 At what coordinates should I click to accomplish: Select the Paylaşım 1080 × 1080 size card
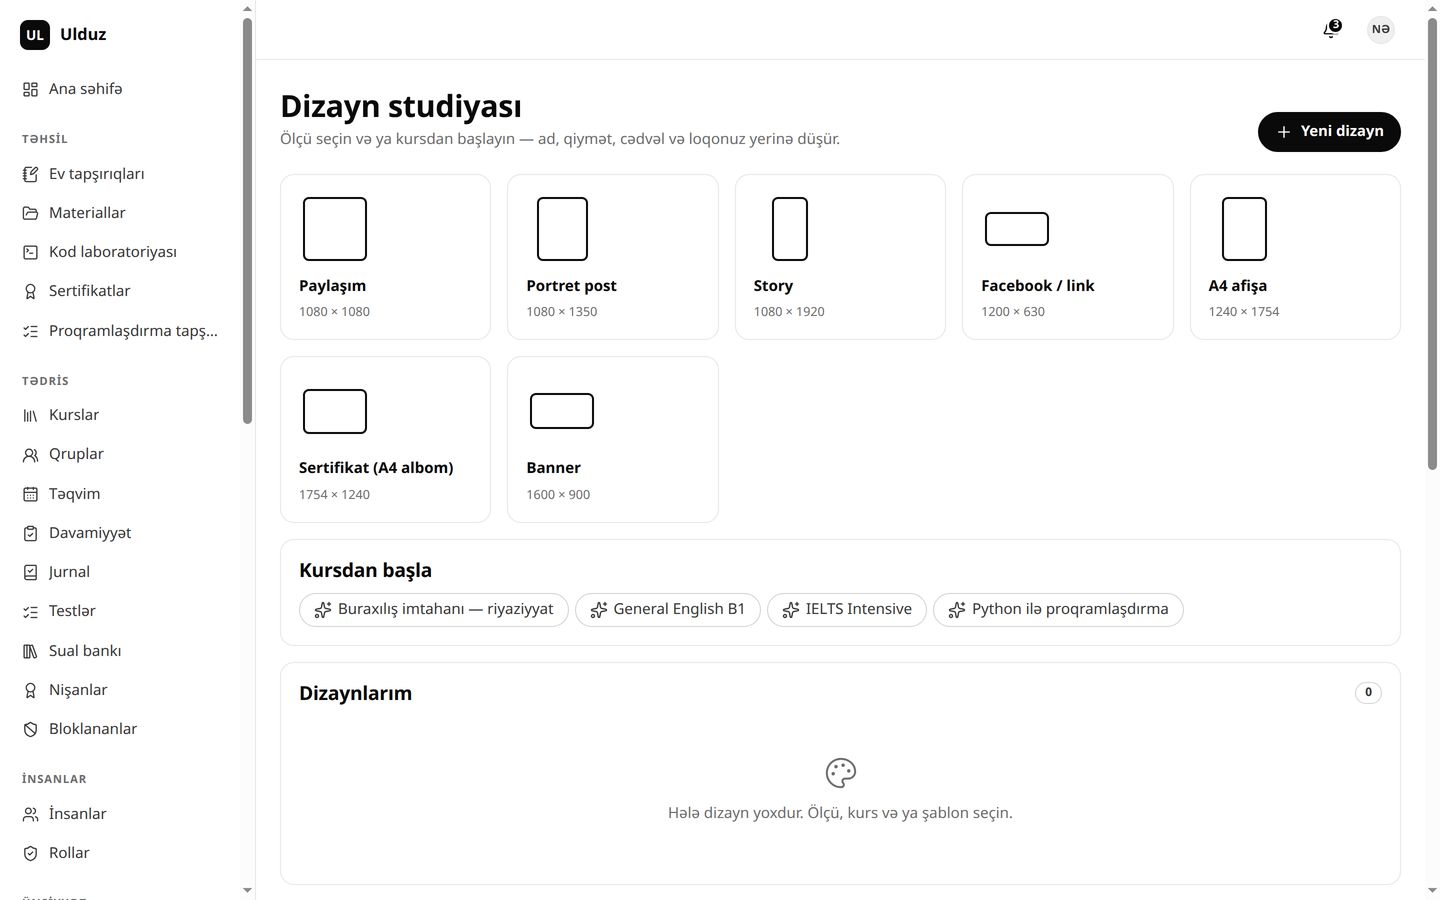385,257
